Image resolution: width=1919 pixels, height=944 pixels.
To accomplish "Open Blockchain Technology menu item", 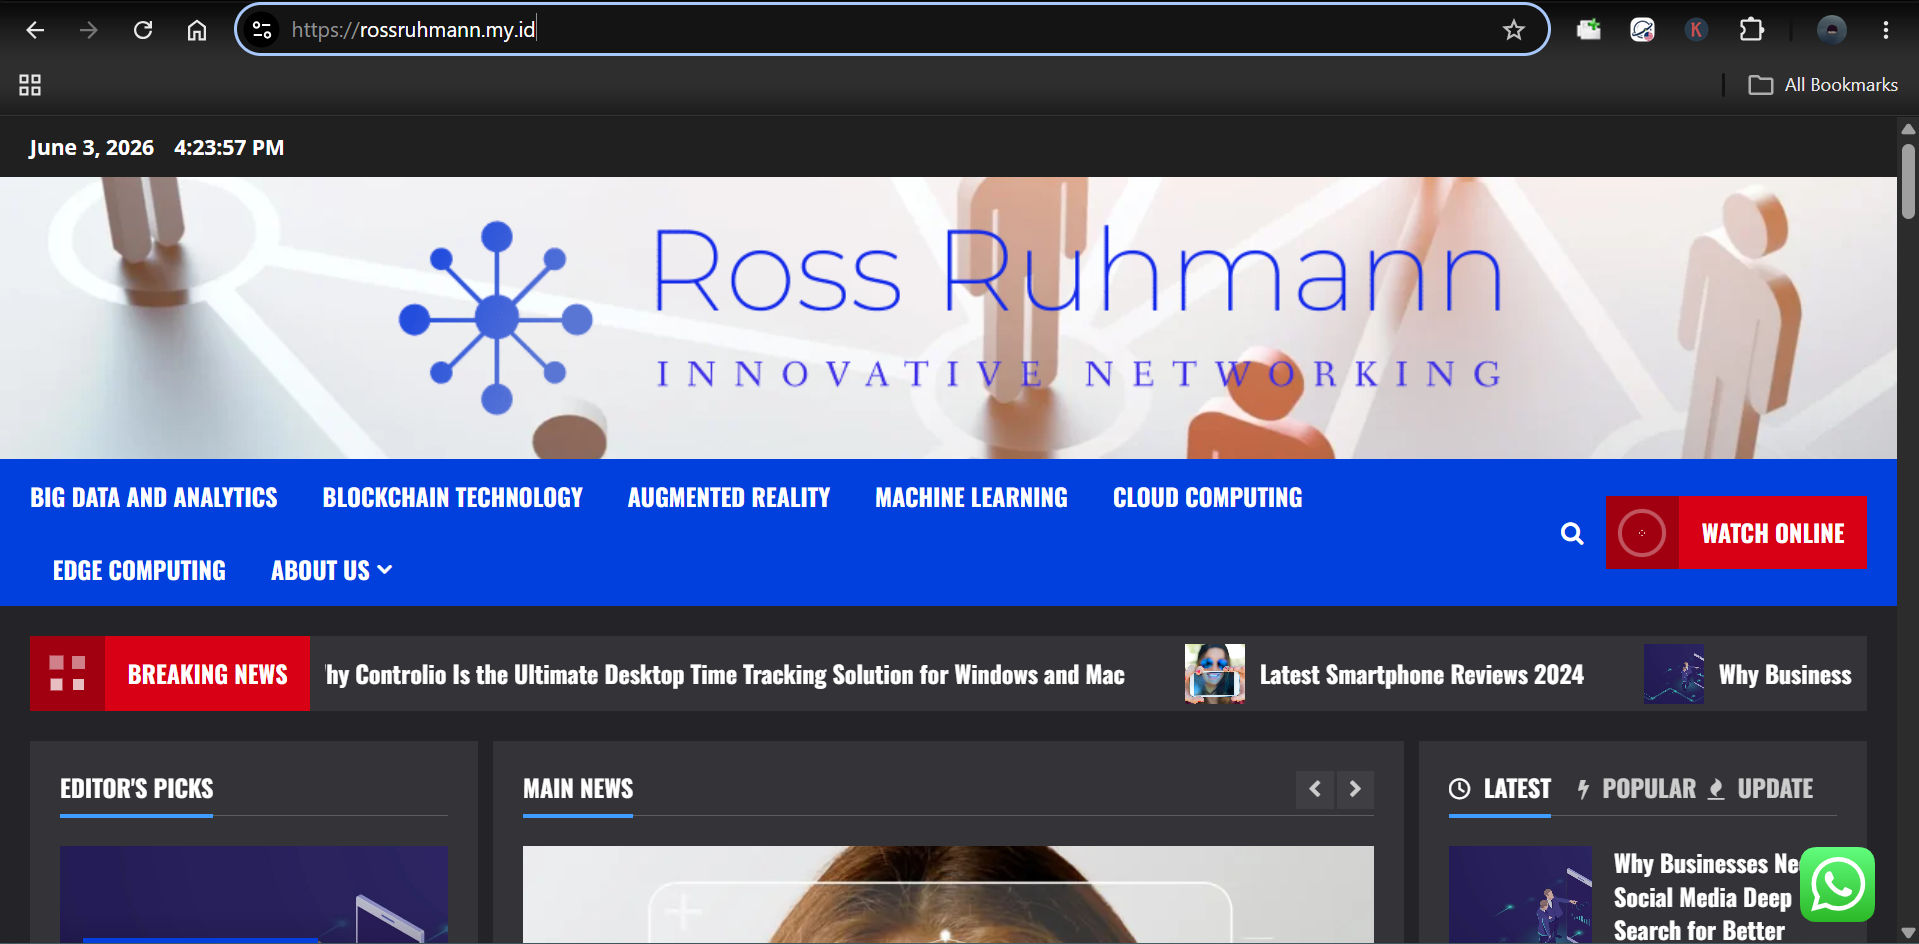I will (453, 497).
